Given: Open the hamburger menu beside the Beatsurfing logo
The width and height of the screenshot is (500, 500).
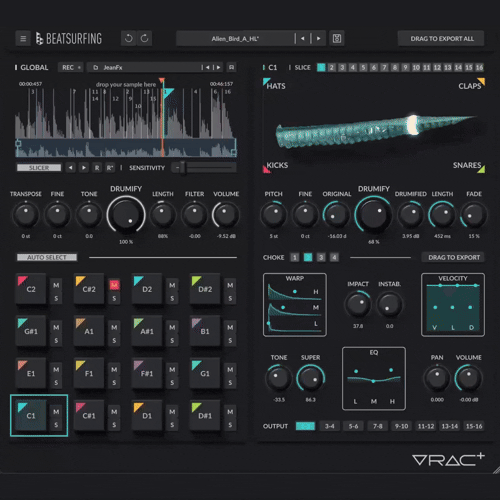Looking at the screenshot, I should (x=23, y=39).
